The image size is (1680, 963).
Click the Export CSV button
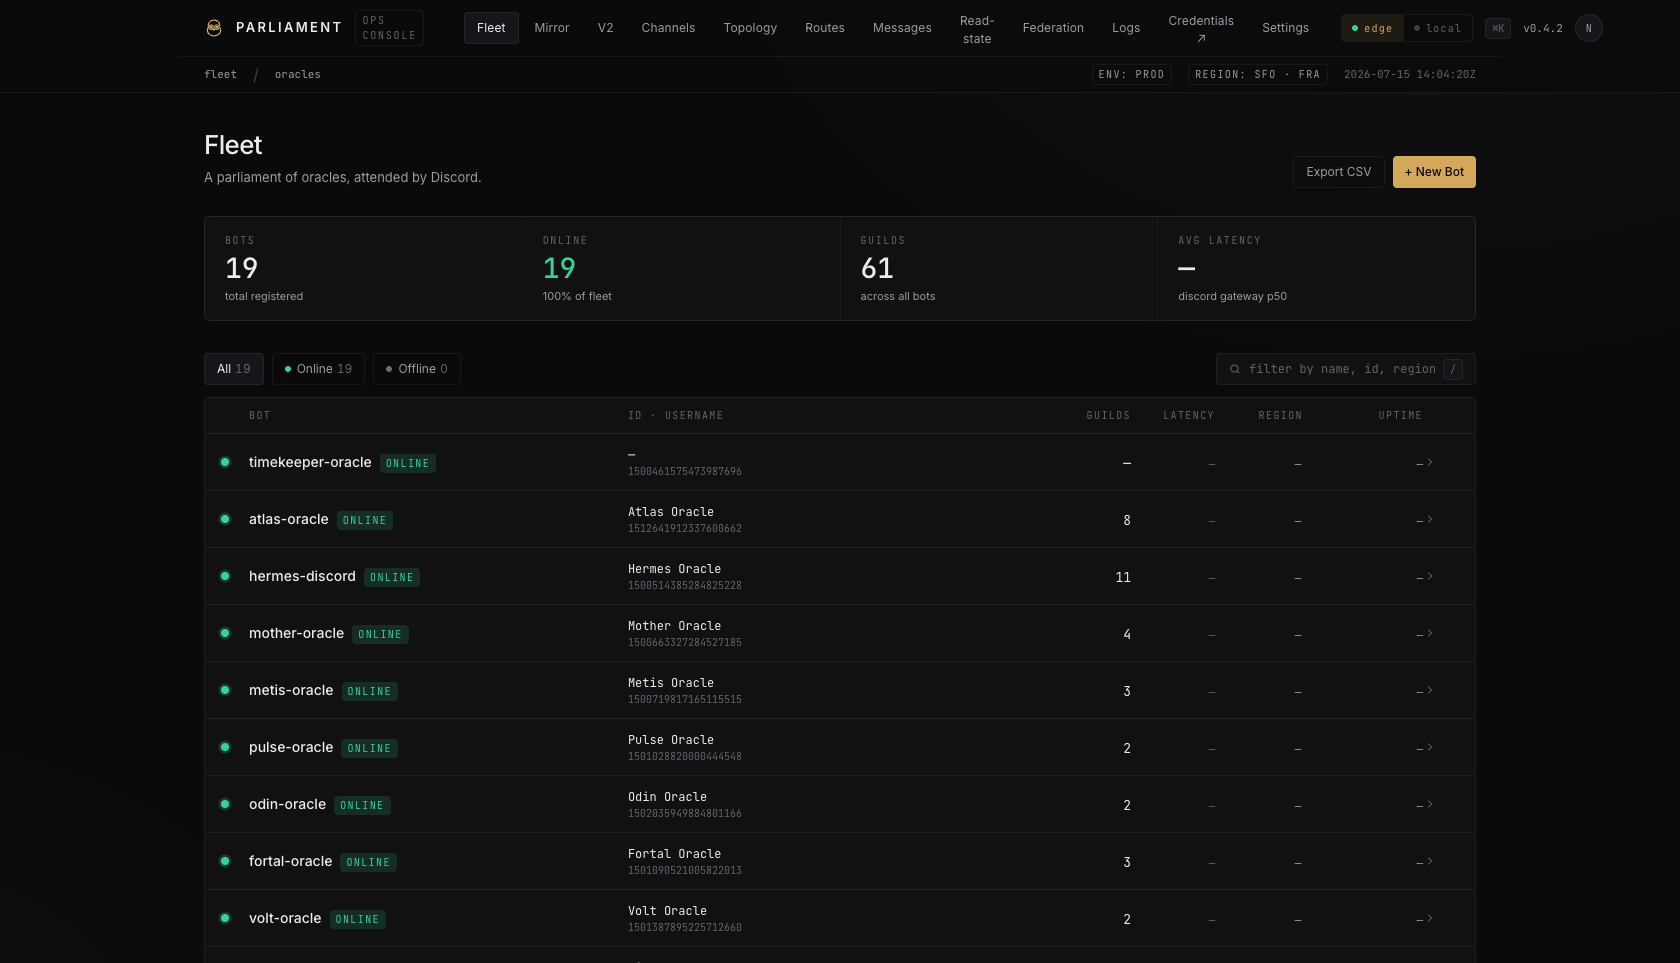click(x=1338, y=172)
